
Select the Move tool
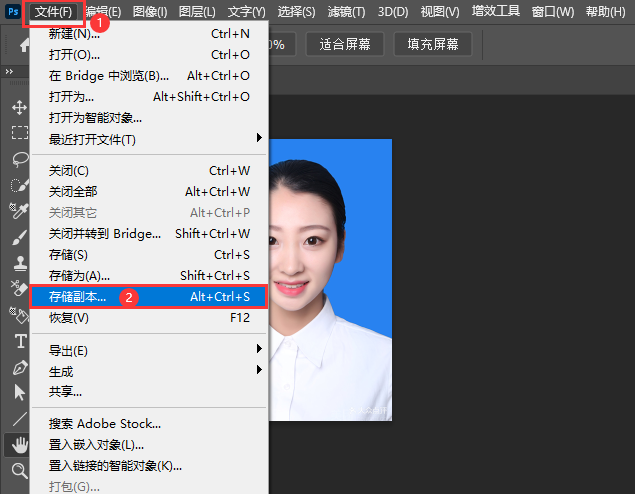[19, 107]
